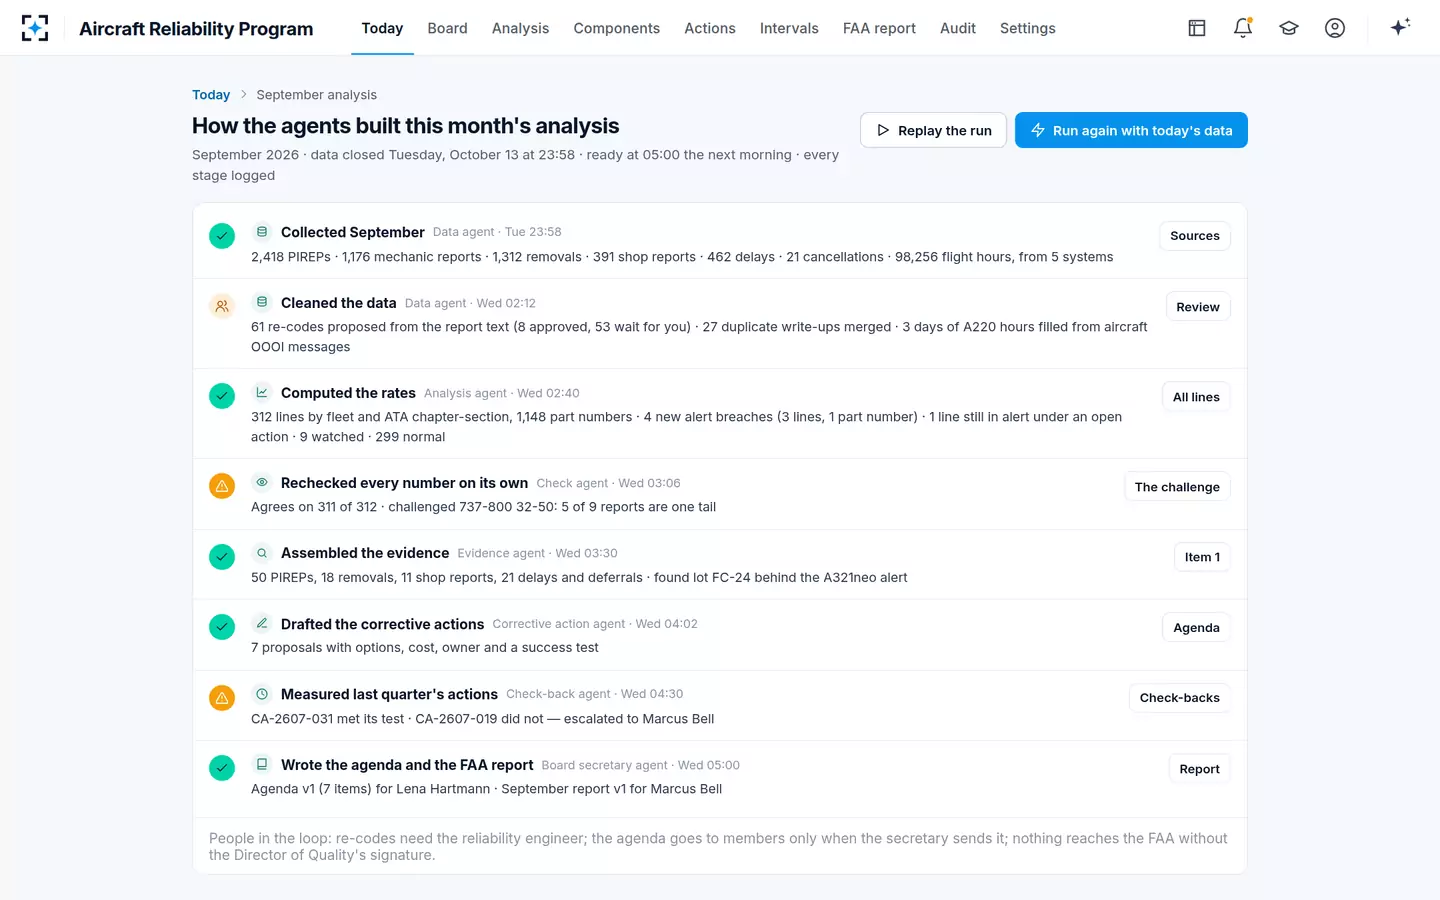The height and width of the screenshot is (900, 1440).
Task: Open the Agenda button
Action: pyautogui.click(x=1196, y=628)
